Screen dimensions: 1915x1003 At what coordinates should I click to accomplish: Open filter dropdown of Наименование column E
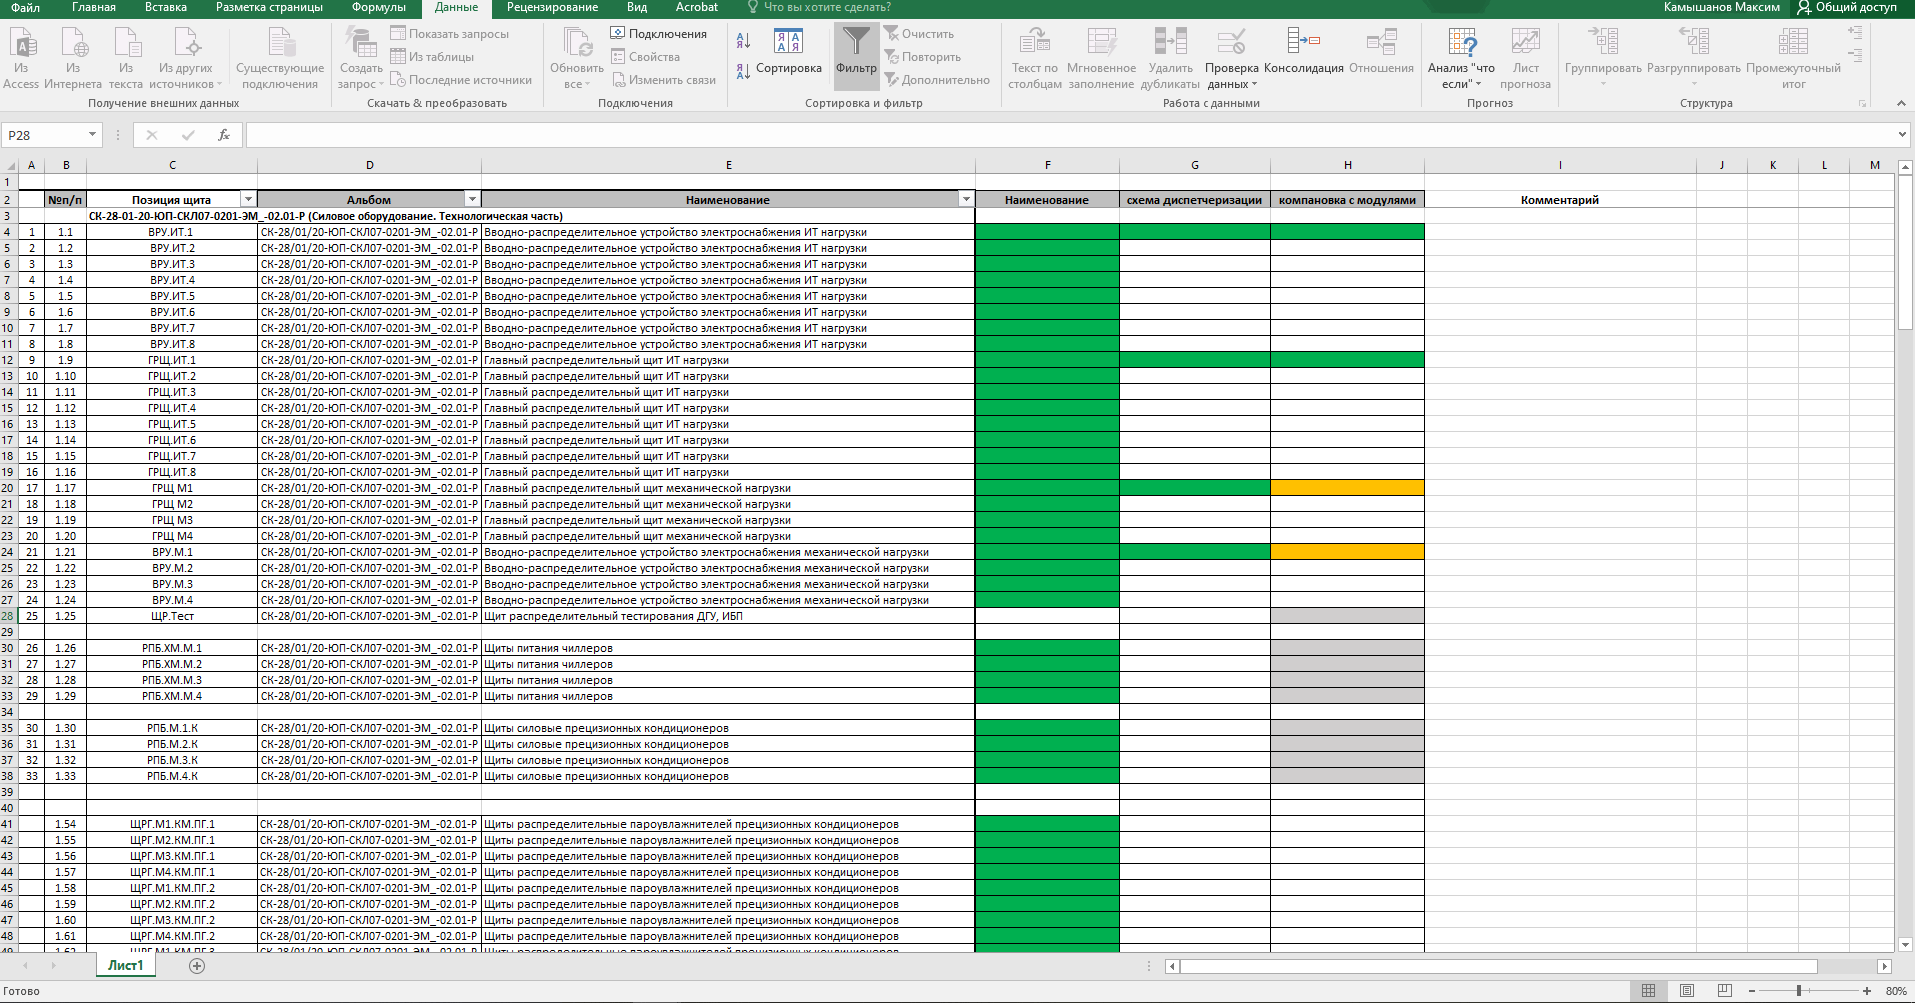tap(966, 199)
